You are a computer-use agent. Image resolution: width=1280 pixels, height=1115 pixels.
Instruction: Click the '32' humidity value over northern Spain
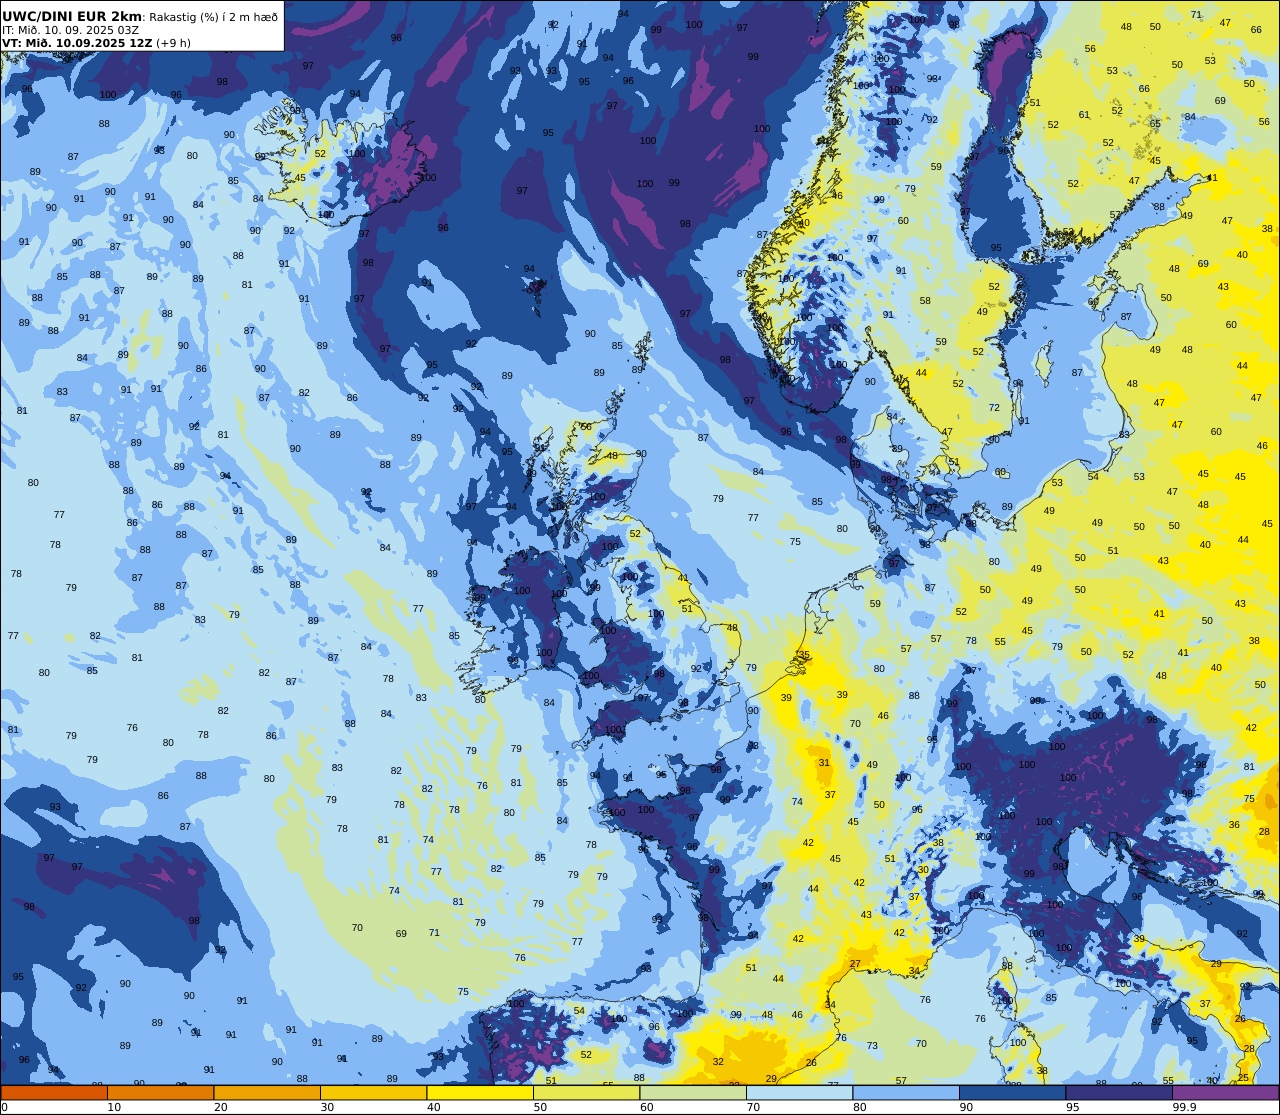coord(718,1062)
